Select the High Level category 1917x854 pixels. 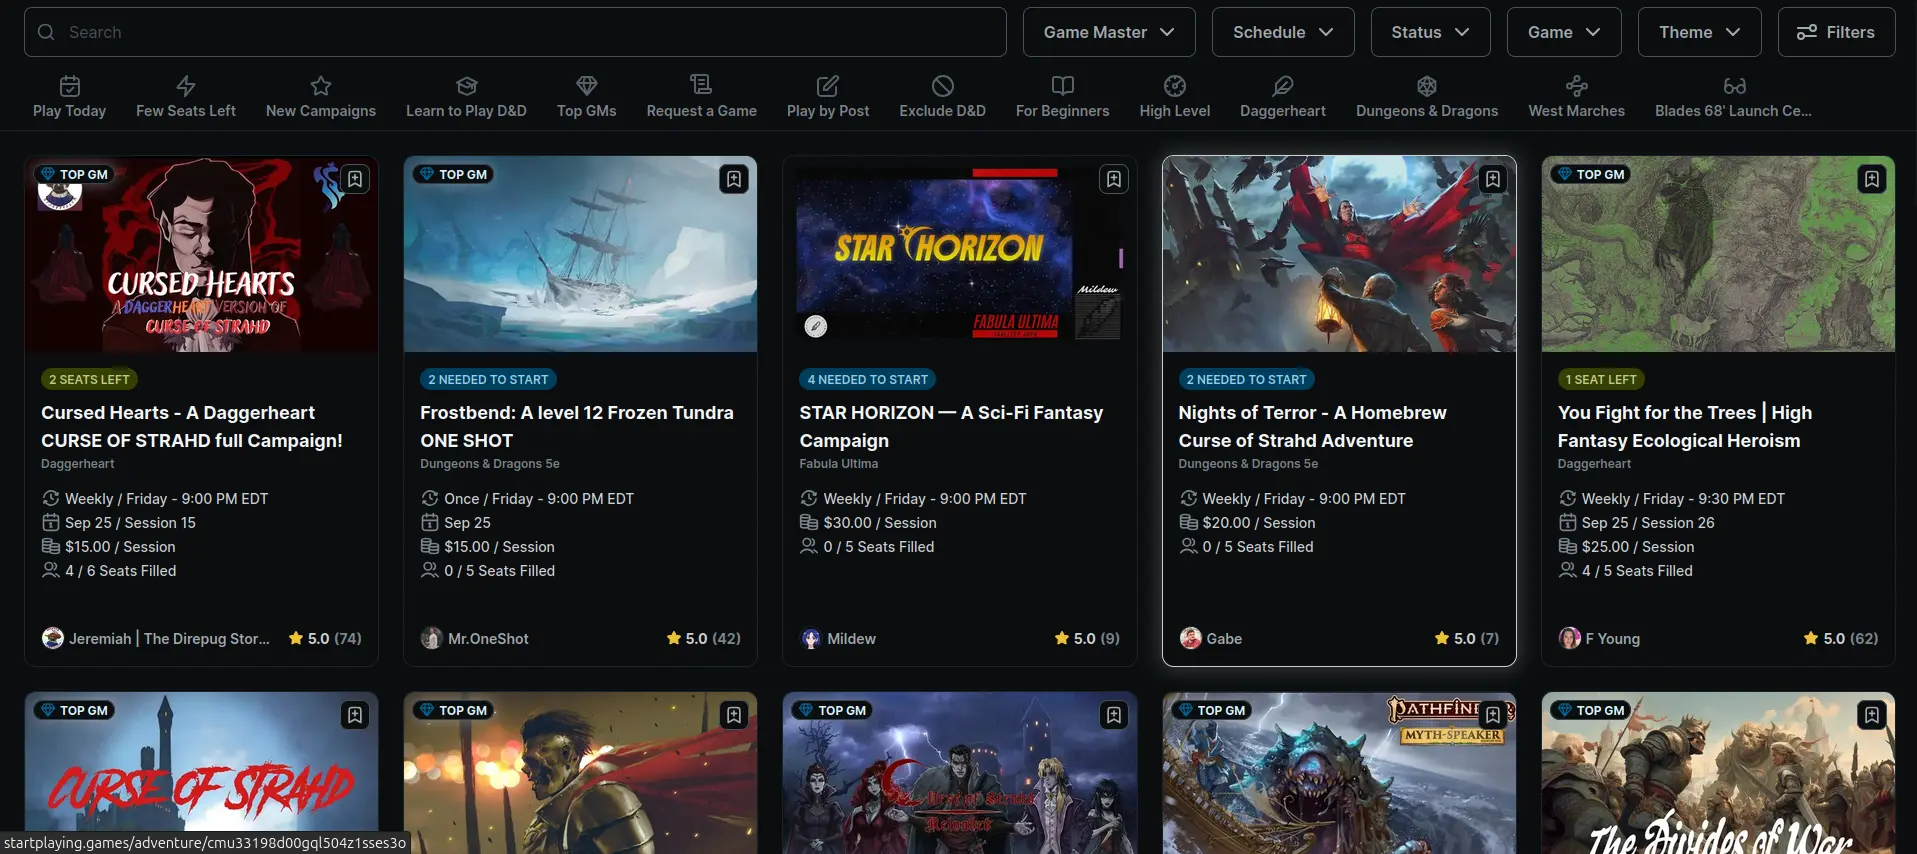pyautogui.click(x=1175, y=97)
